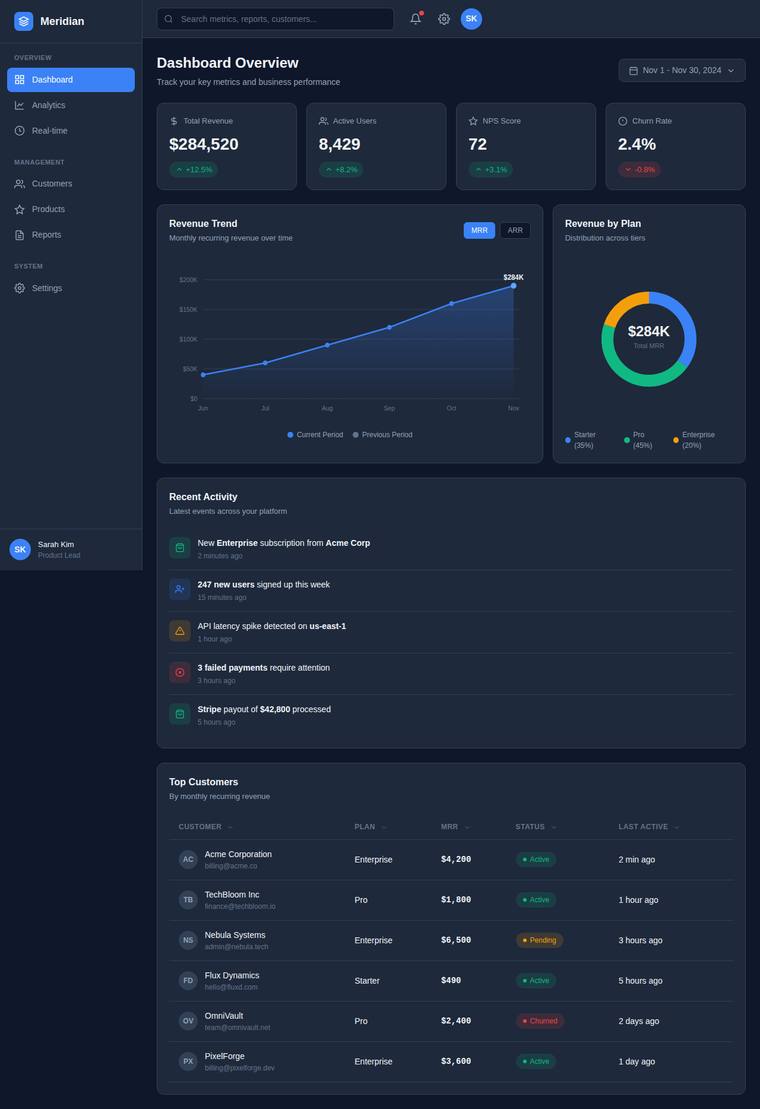Sort table by Plan column
This screenshot has width=760, height=1109.
click(x=370, y=827)
